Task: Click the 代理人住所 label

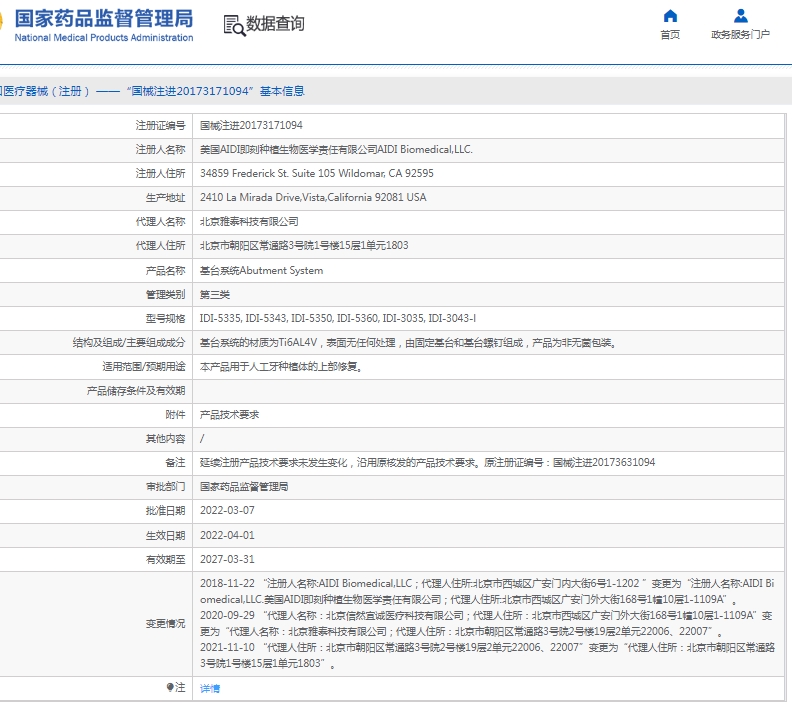Action: tap(160, 245)
